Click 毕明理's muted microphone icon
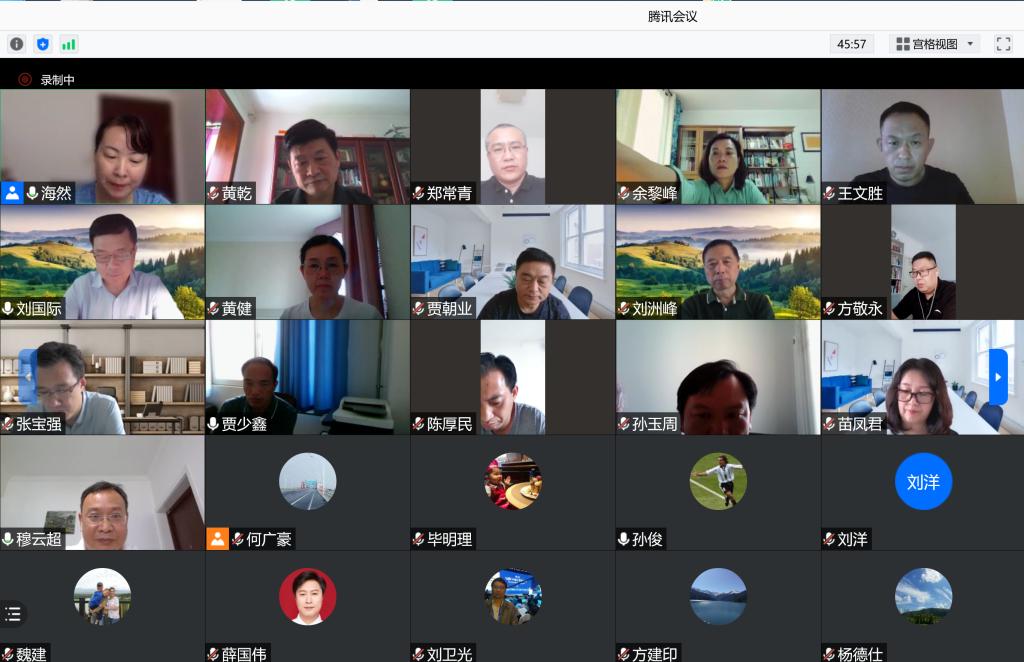1024x662 pixels. [419, 539]
